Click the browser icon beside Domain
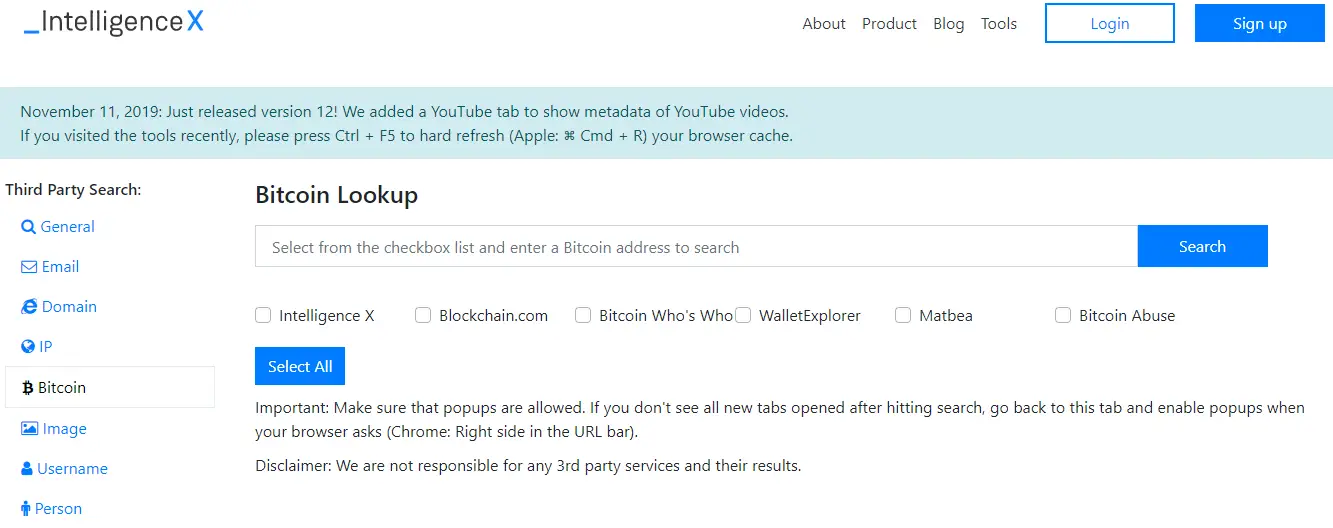1333x528 pixels. click(29, 307)
